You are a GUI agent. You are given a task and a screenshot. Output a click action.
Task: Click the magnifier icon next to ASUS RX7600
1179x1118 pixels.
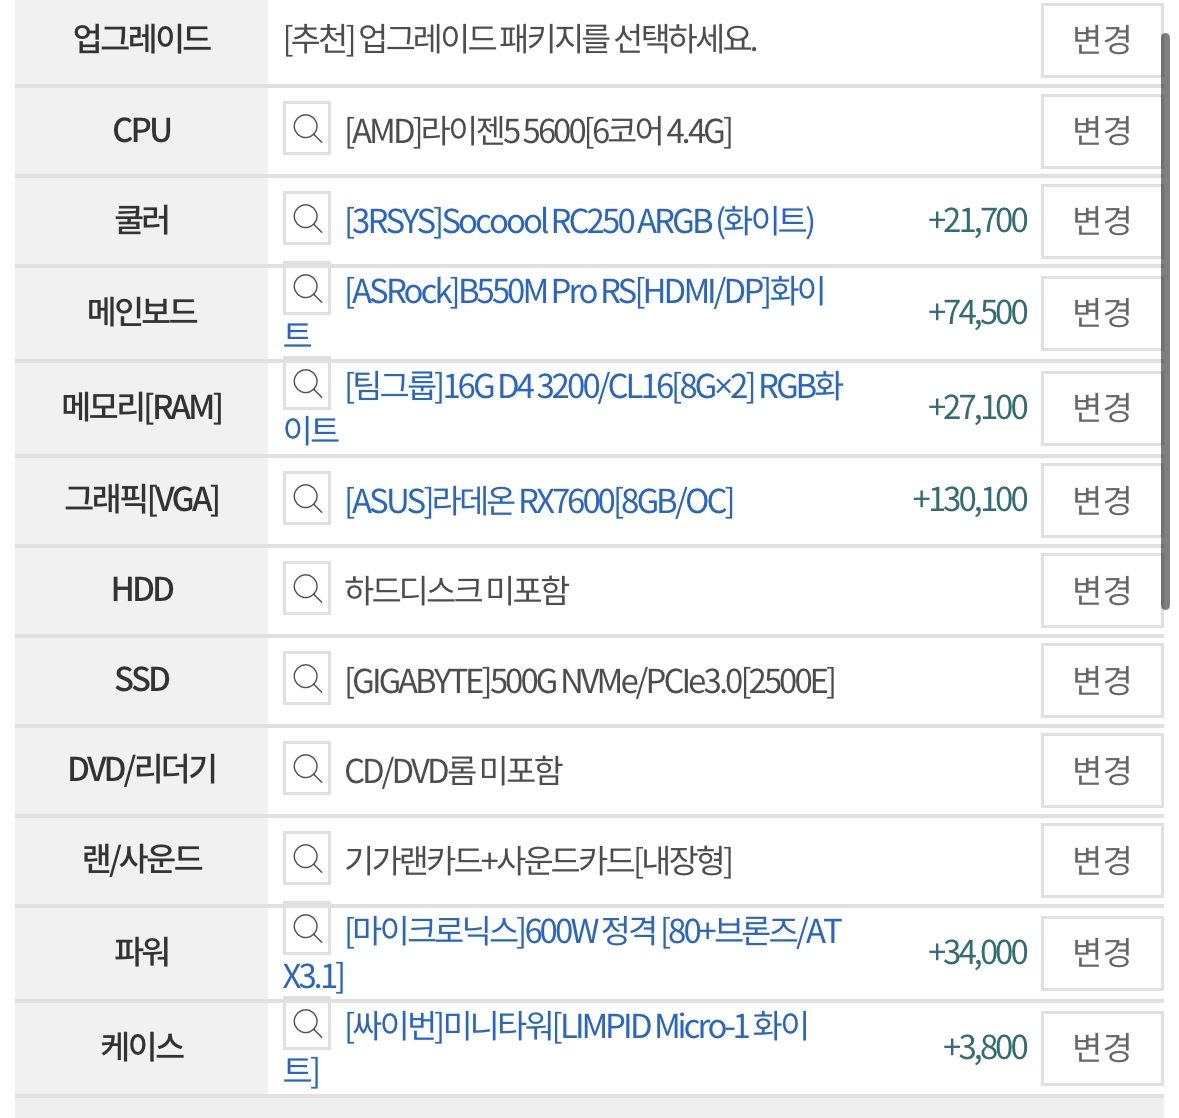tap(307, 499)
